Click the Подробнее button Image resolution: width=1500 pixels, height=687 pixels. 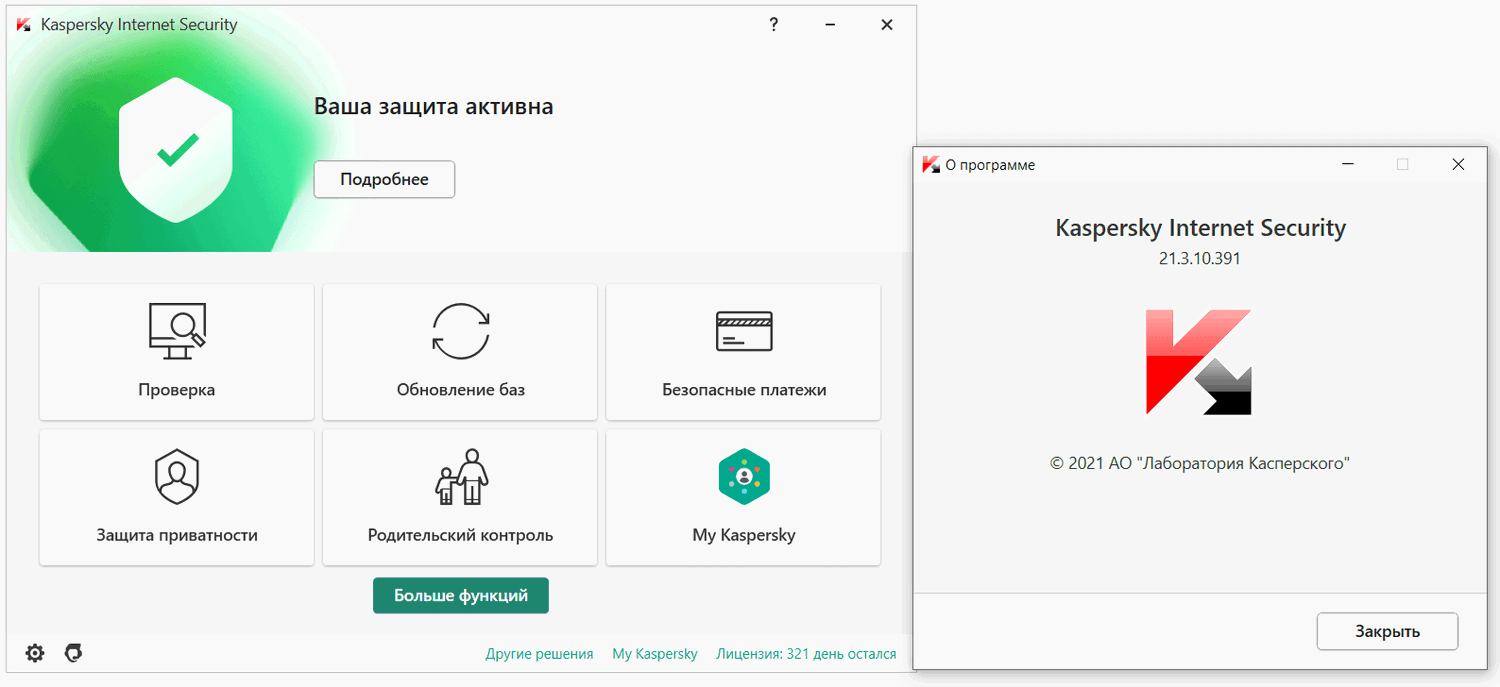point(384,179)
